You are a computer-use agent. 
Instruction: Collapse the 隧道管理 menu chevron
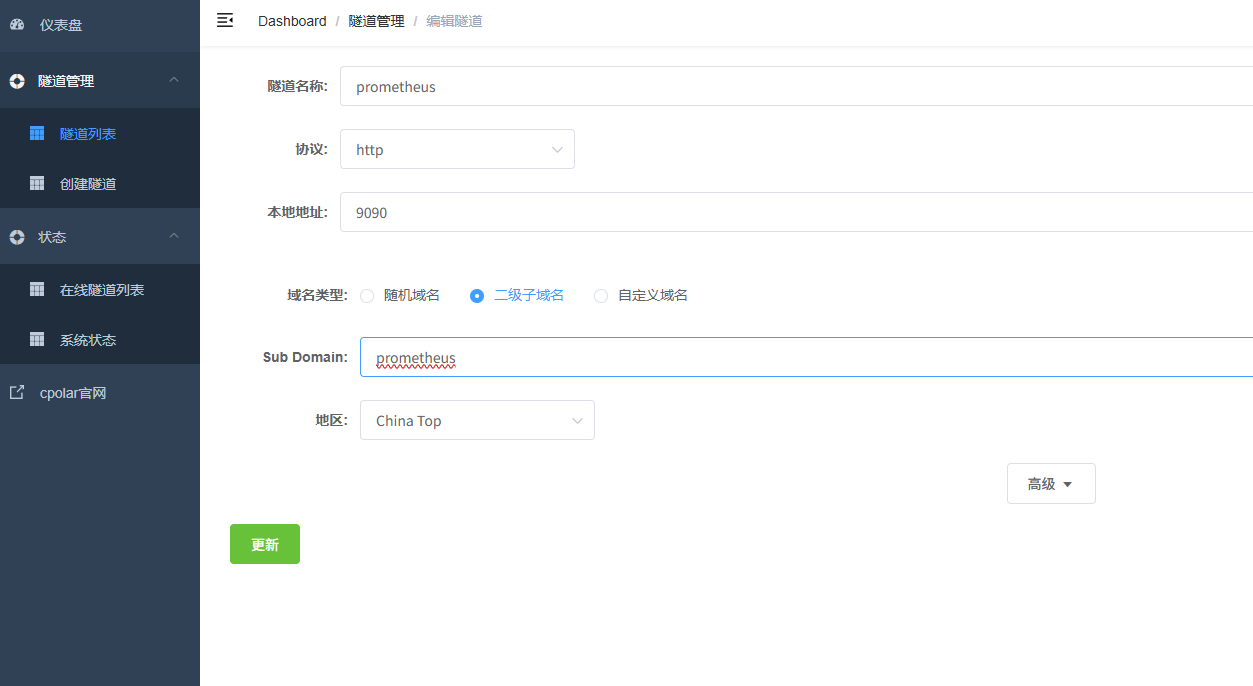[x=174, y=80]
